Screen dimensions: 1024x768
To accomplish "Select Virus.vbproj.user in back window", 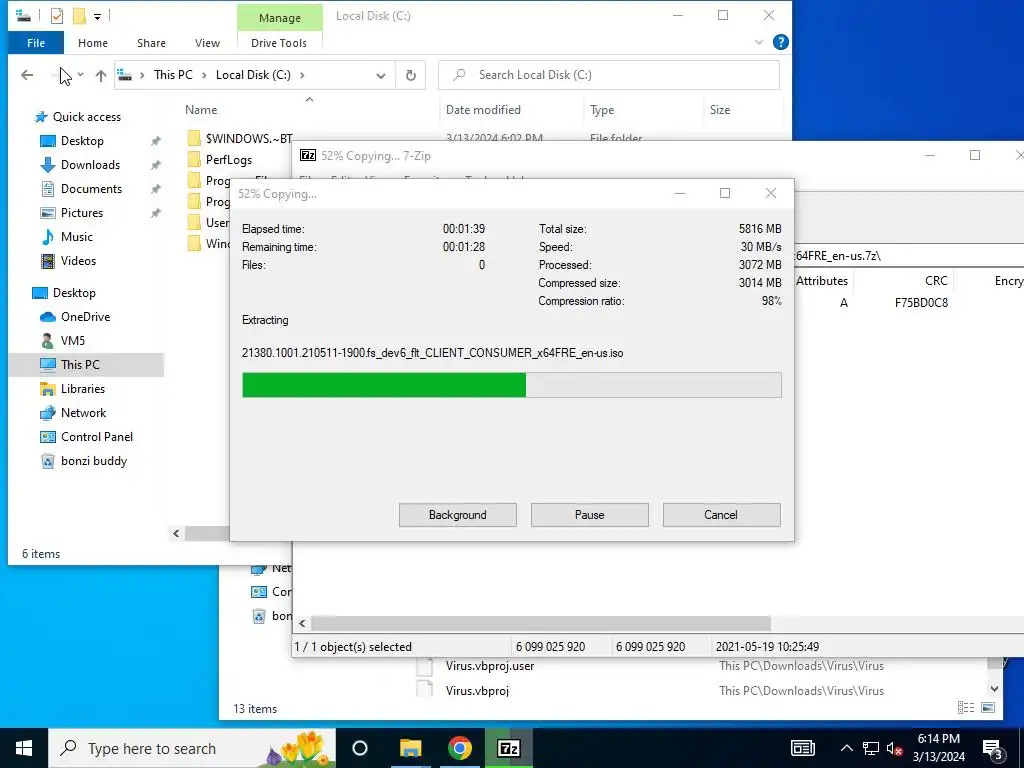I will [x=490, y=666].
